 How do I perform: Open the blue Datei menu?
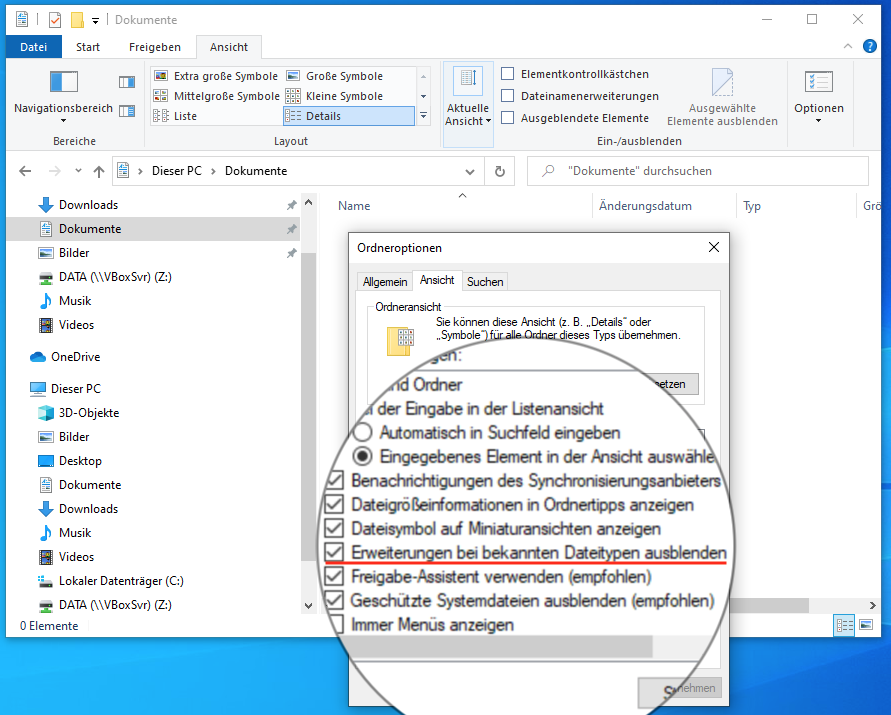pyautogui.click(x=34, y=47)
